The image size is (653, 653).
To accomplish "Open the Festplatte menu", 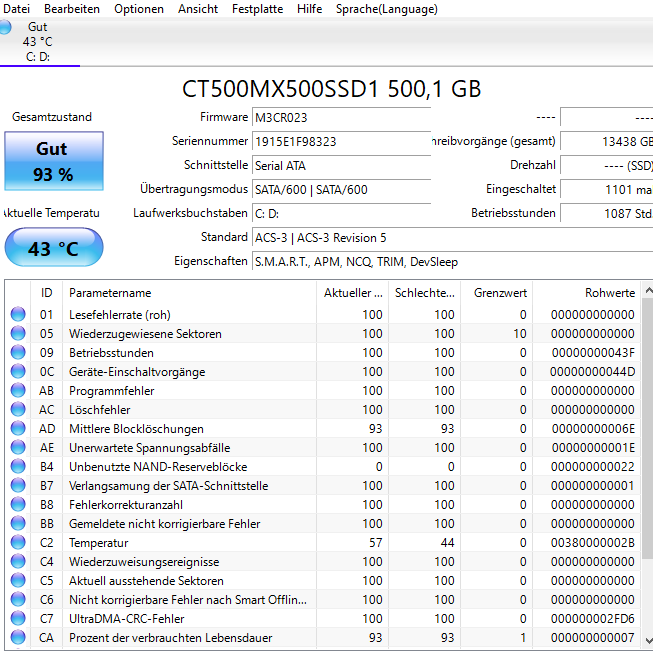I will (257, 9).
